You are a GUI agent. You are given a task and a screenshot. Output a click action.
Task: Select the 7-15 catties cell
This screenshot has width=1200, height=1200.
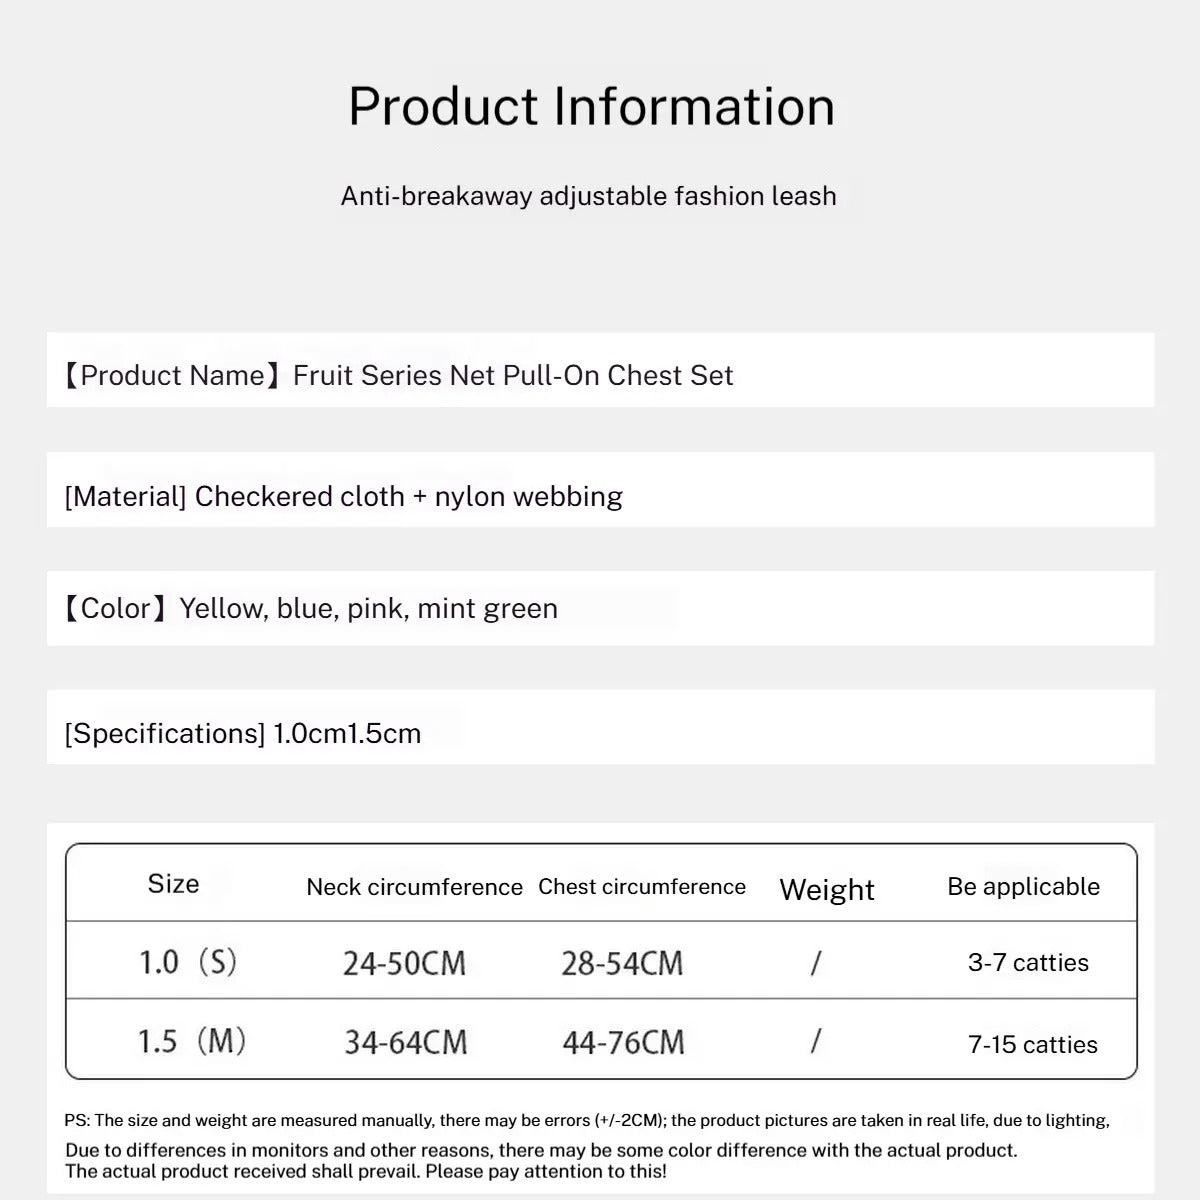1033,1044
